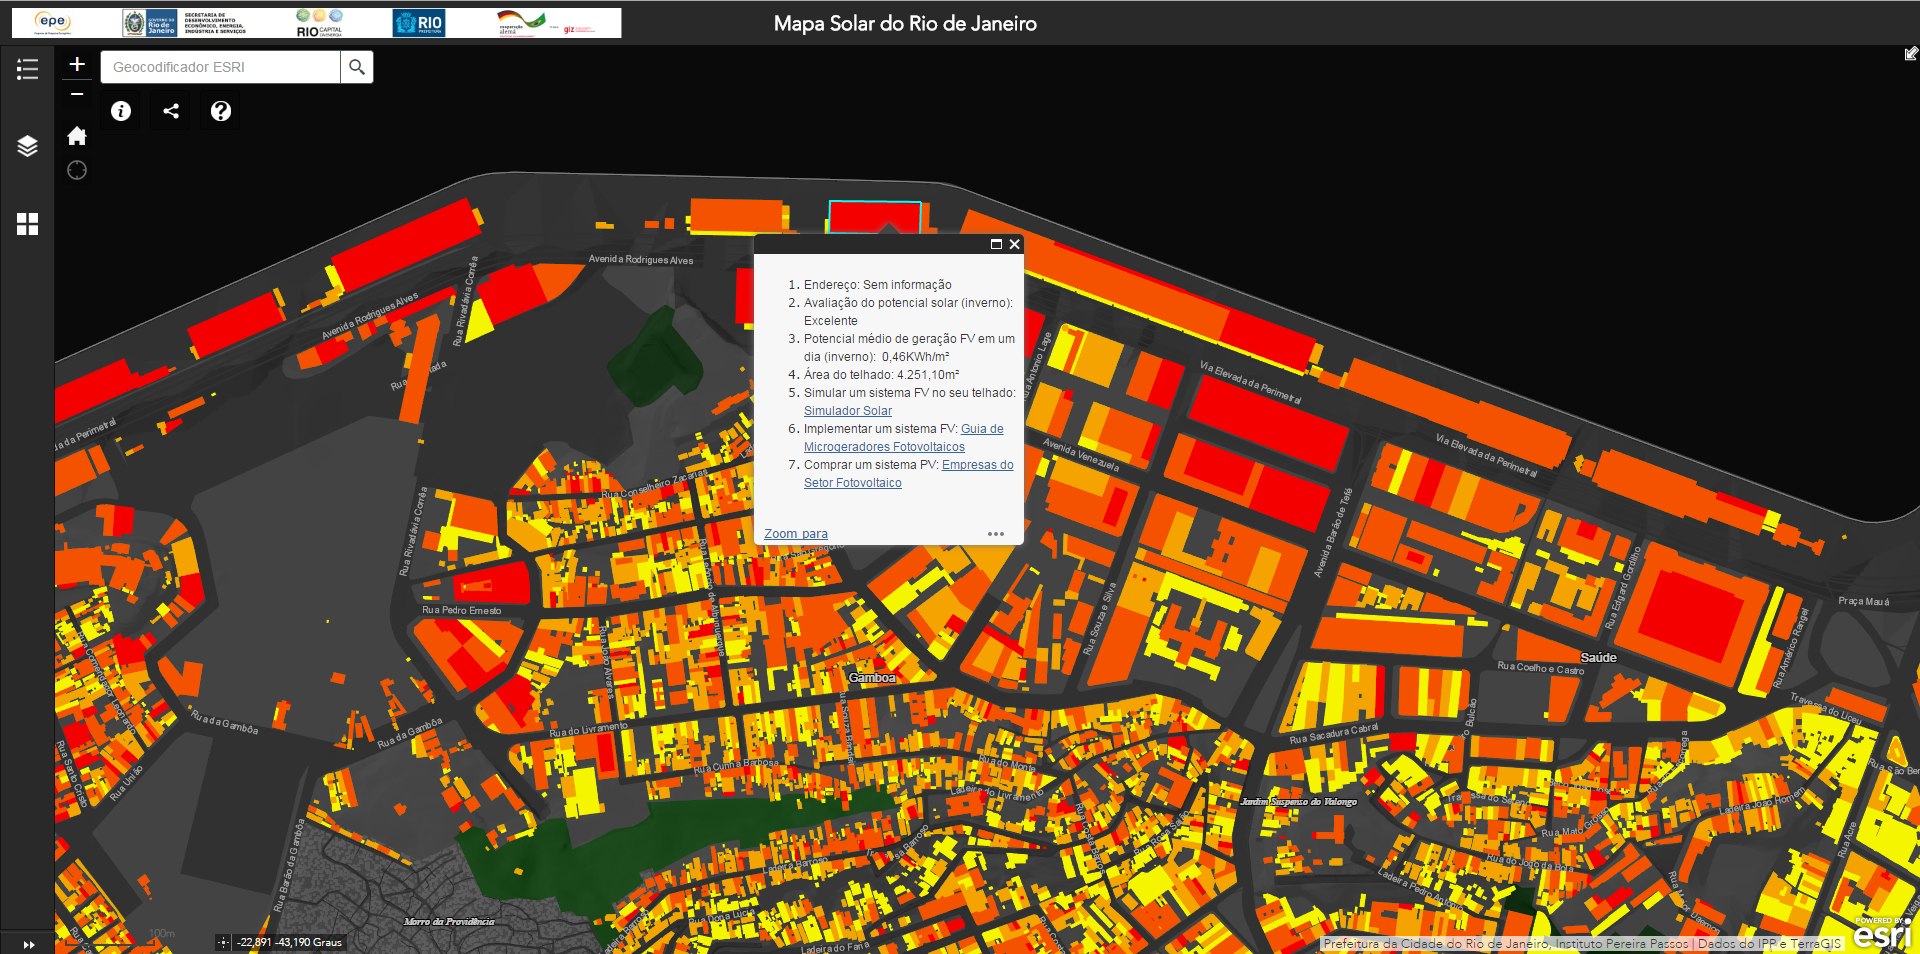This screenshot has height=954, width=1920.
Task: Click the Rua Pedro Ernesto street label
Action: [x=461, y=610]
